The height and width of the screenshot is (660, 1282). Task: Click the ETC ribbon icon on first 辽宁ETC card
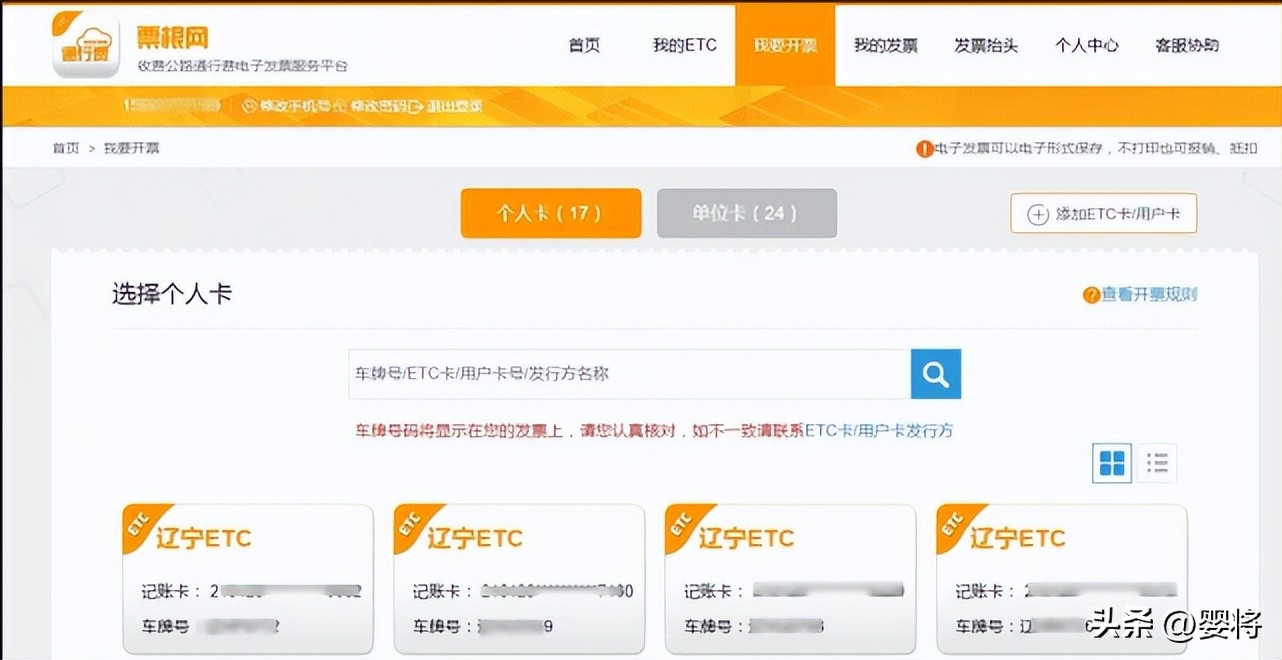[137, 524]
